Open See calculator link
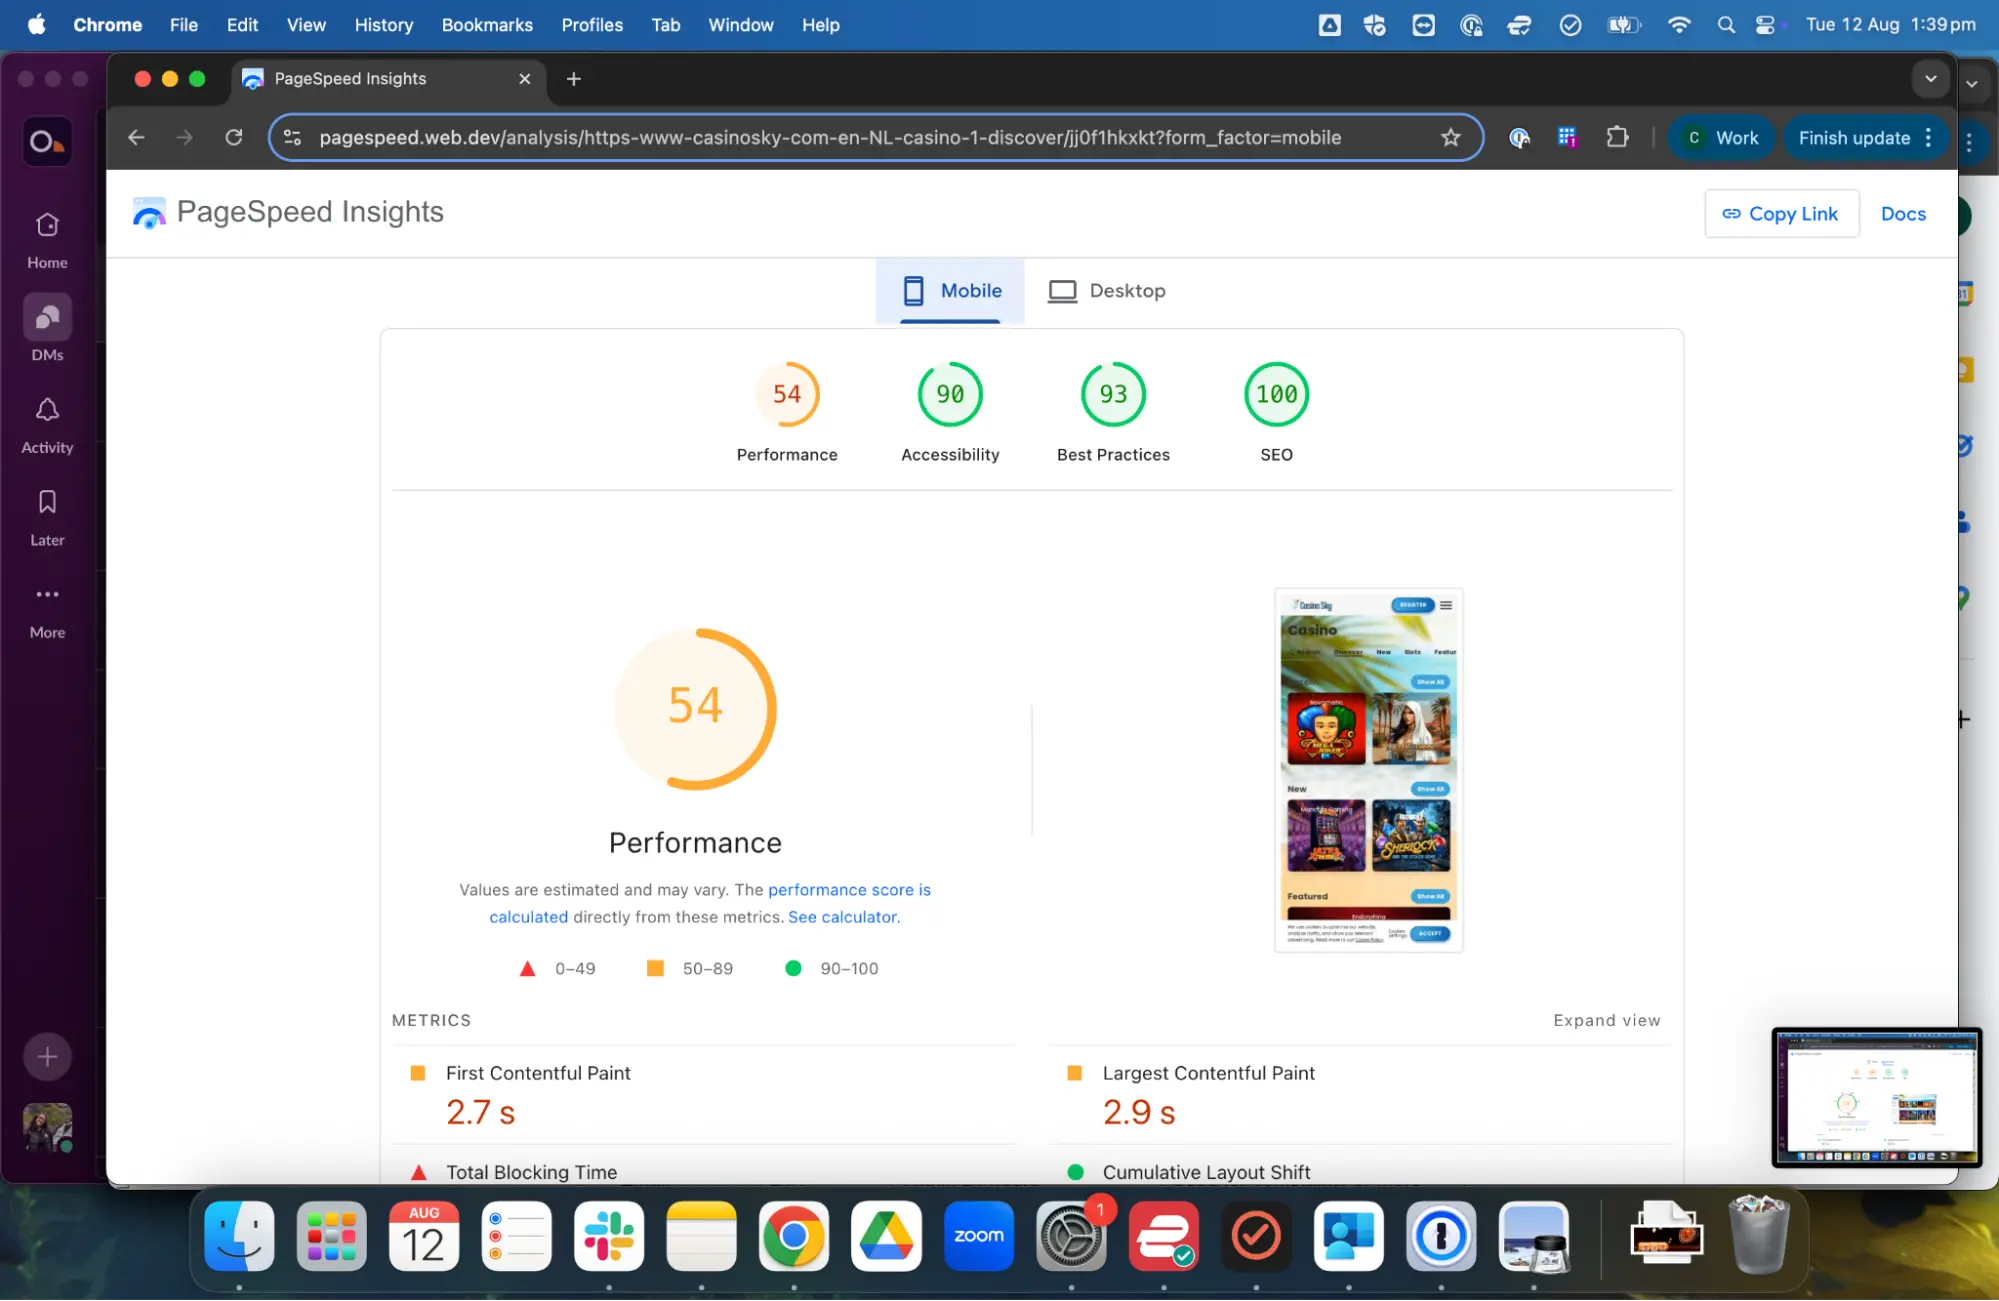The image size is (1999, 1301). click(842, 917)
